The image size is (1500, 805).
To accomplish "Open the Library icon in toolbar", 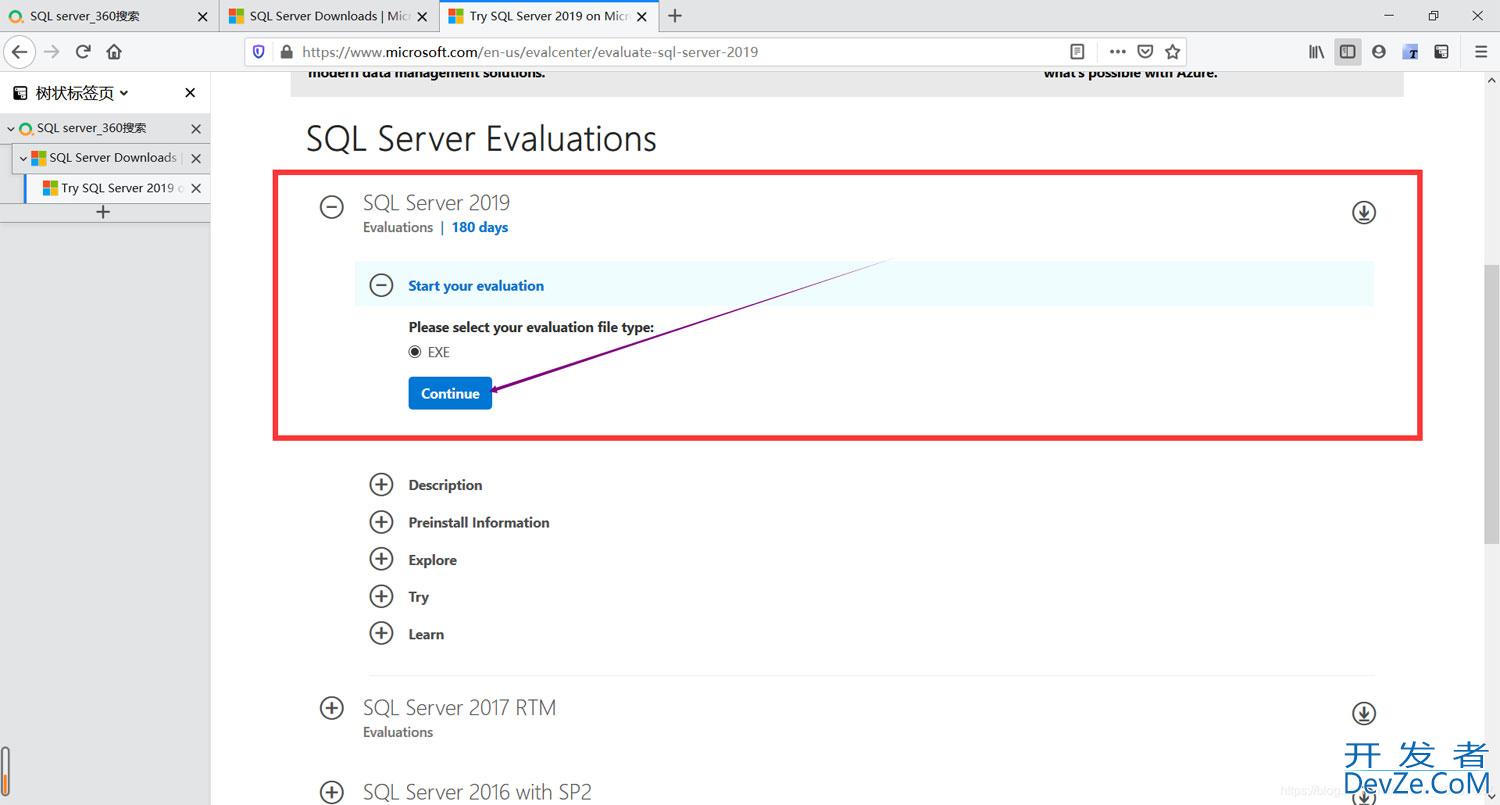I will point(1317,52).
